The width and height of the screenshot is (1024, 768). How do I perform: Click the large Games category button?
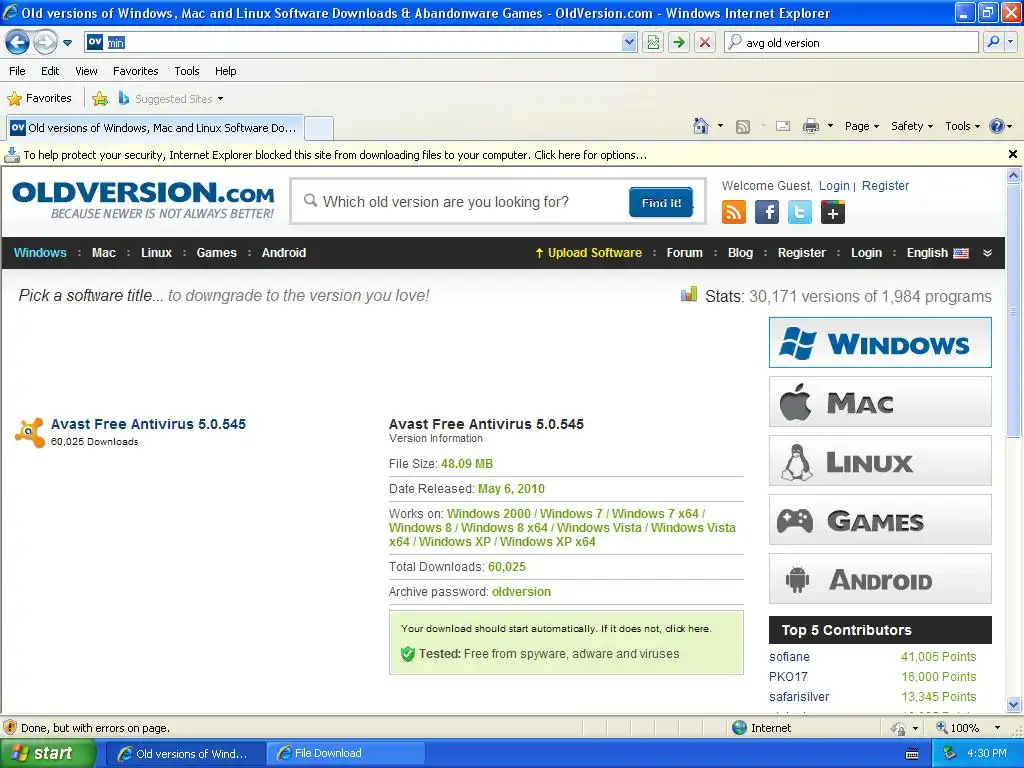880,520
